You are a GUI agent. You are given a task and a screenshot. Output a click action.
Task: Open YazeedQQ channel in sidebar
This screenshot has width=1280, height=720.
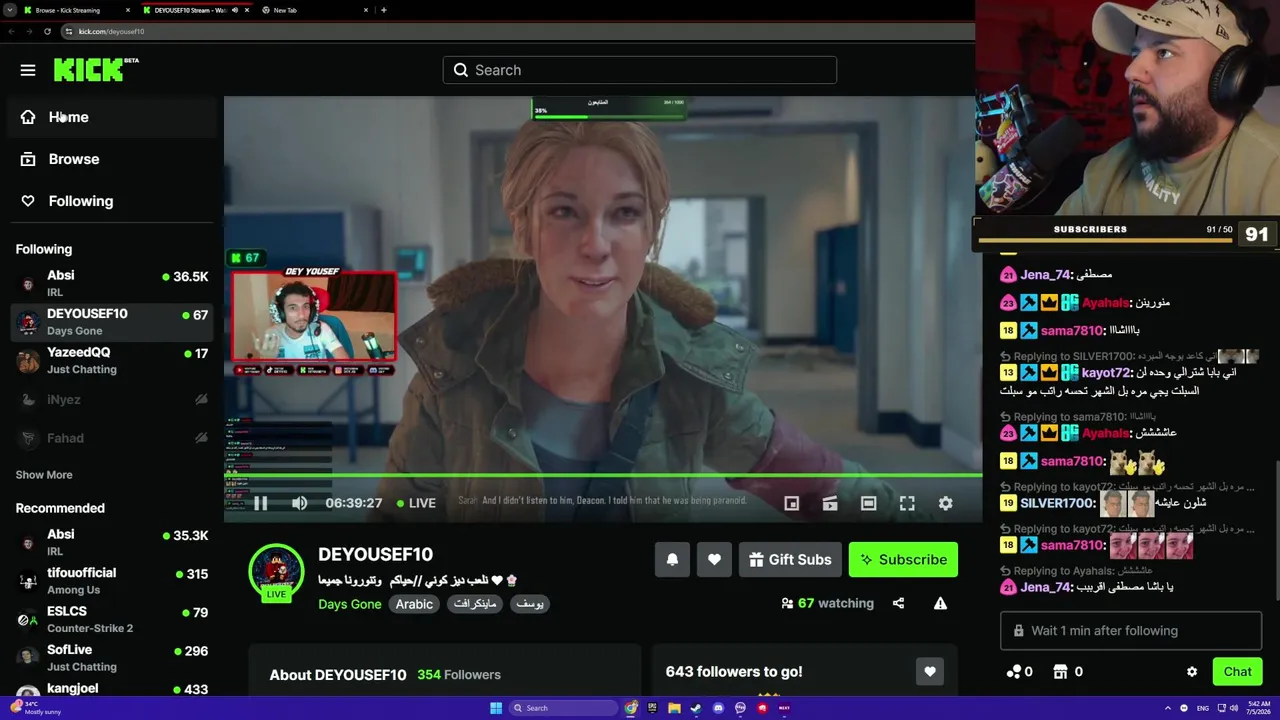pyautogui.click(x=111, y=360)
